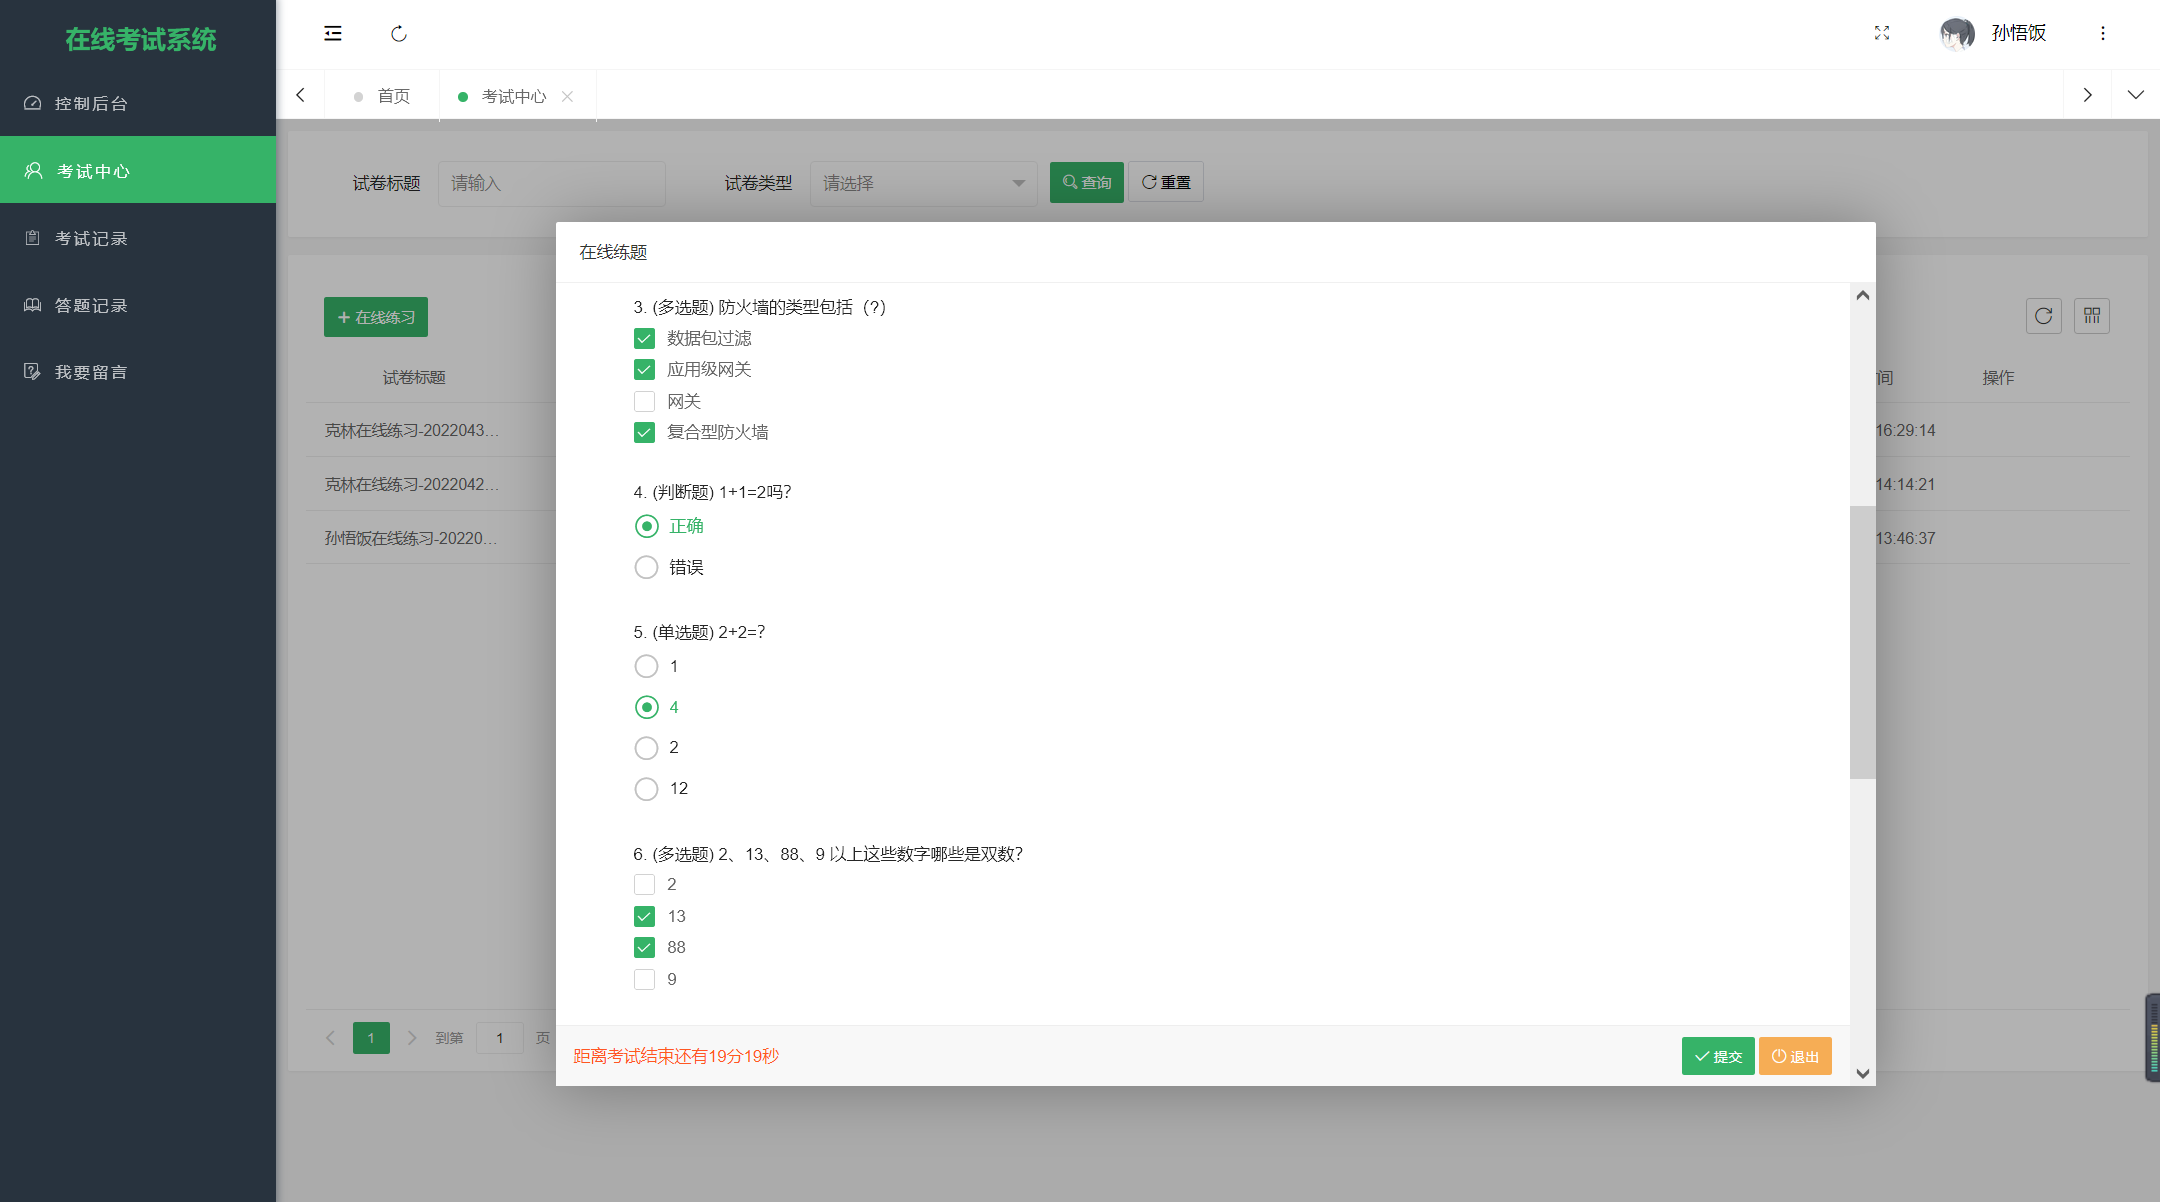The width and height of the screenshot is (2160, 1202).
Task: Uncheck the 13 option in question 6
Action: pyautogui.click(x=644, y=916)
